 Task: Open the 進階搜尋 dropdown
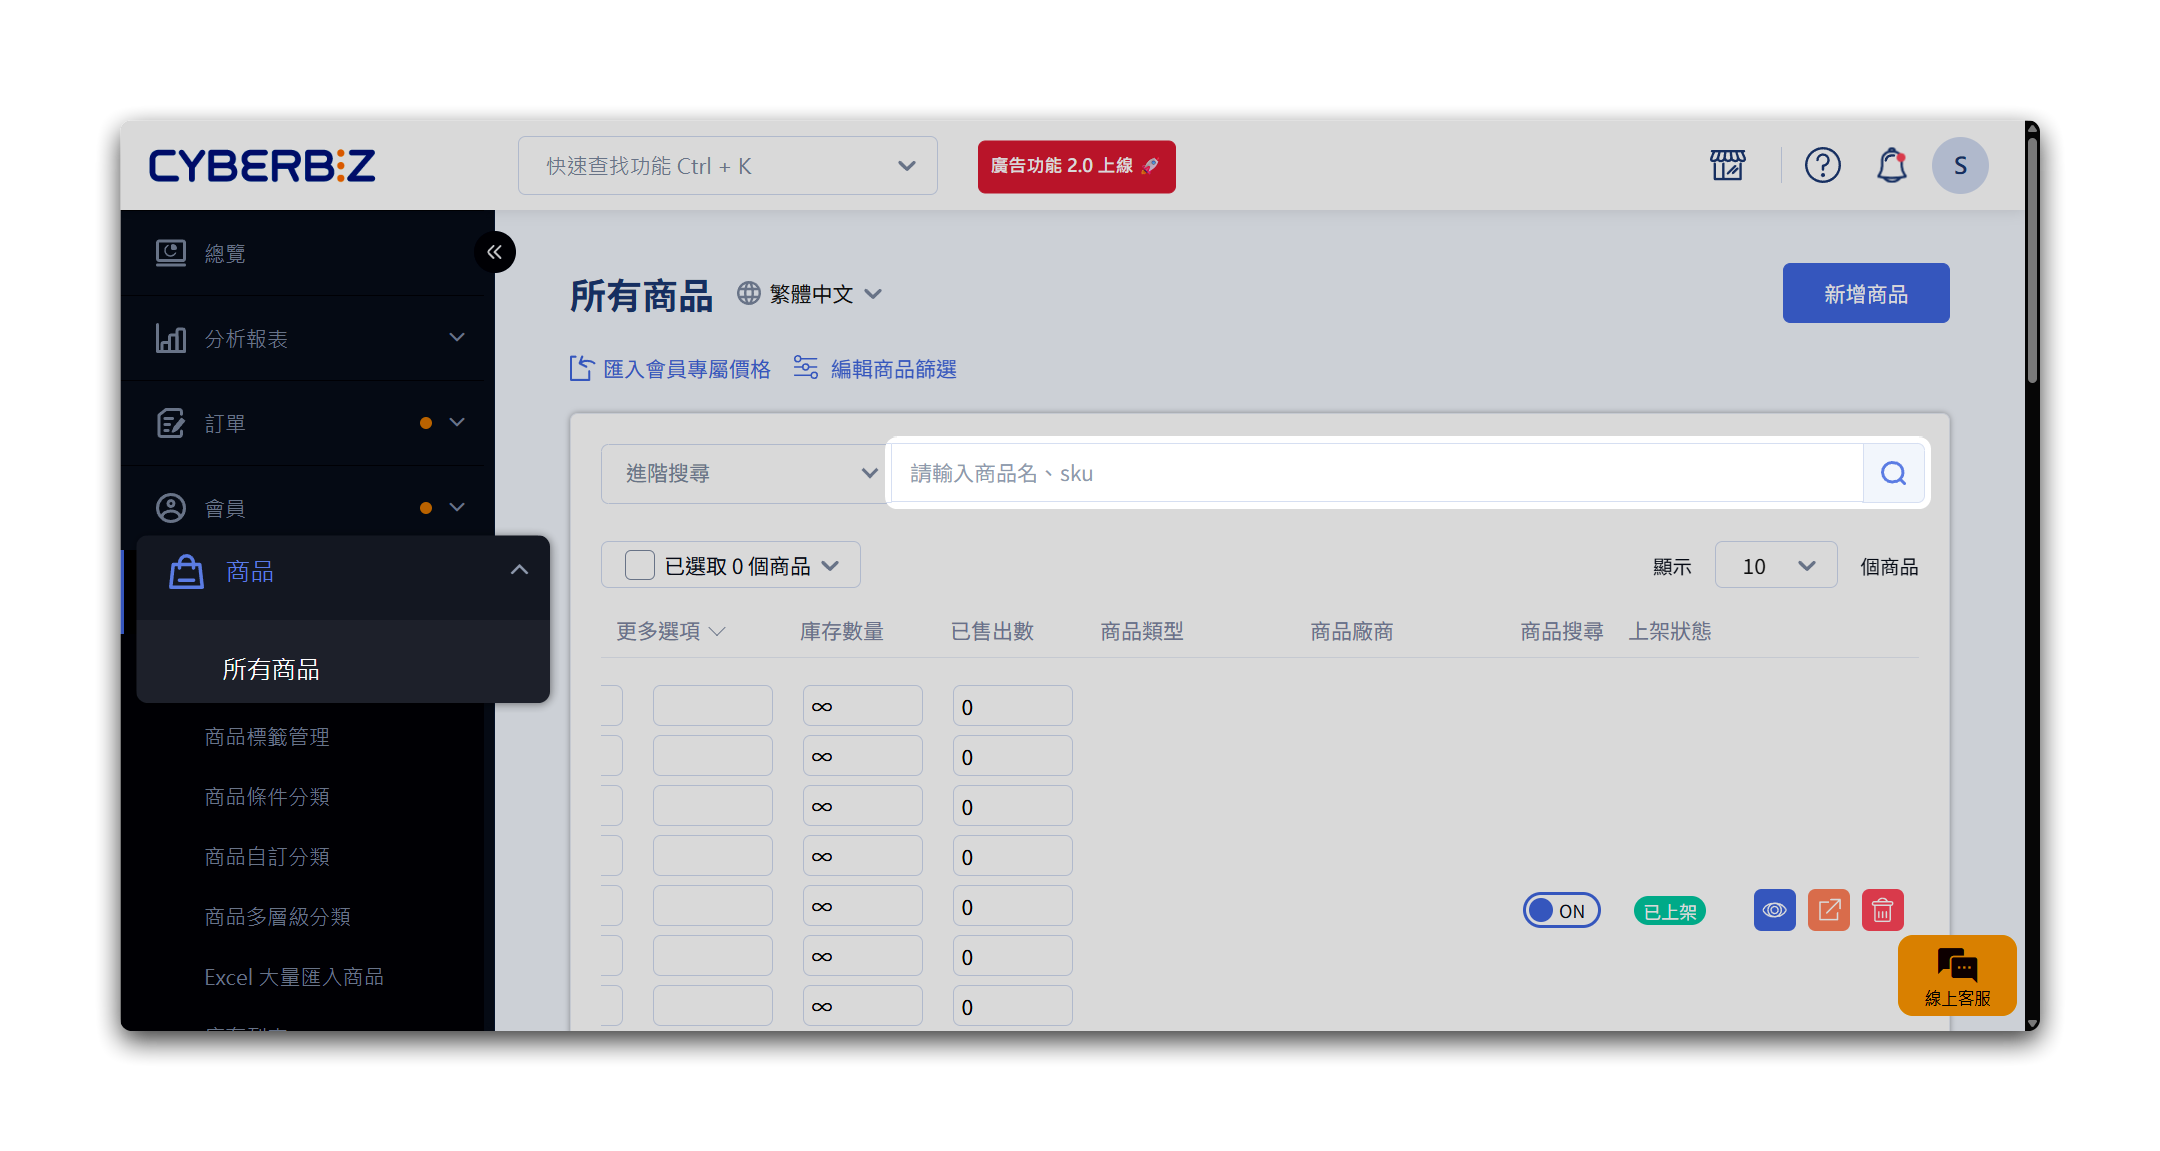coord(743,473)
